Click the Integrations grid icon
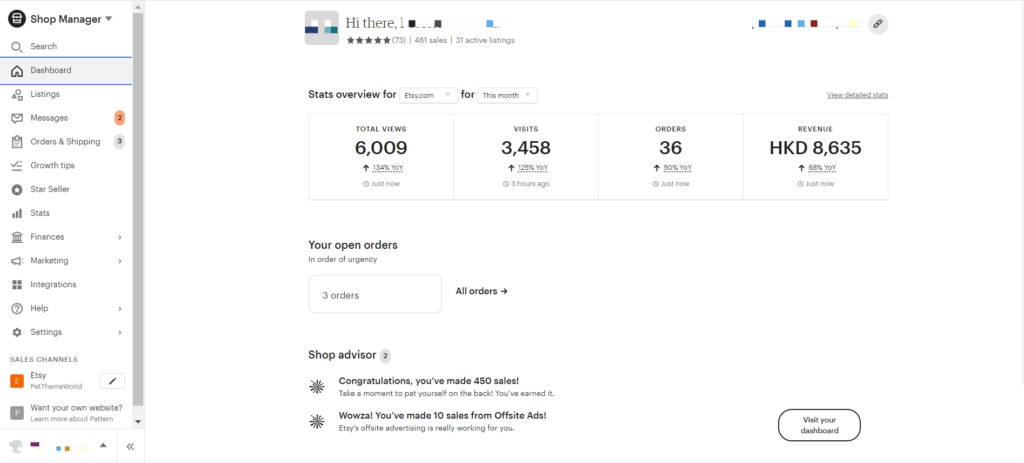This screenshot has width=1024, height=463. click(x=17, y=285)
